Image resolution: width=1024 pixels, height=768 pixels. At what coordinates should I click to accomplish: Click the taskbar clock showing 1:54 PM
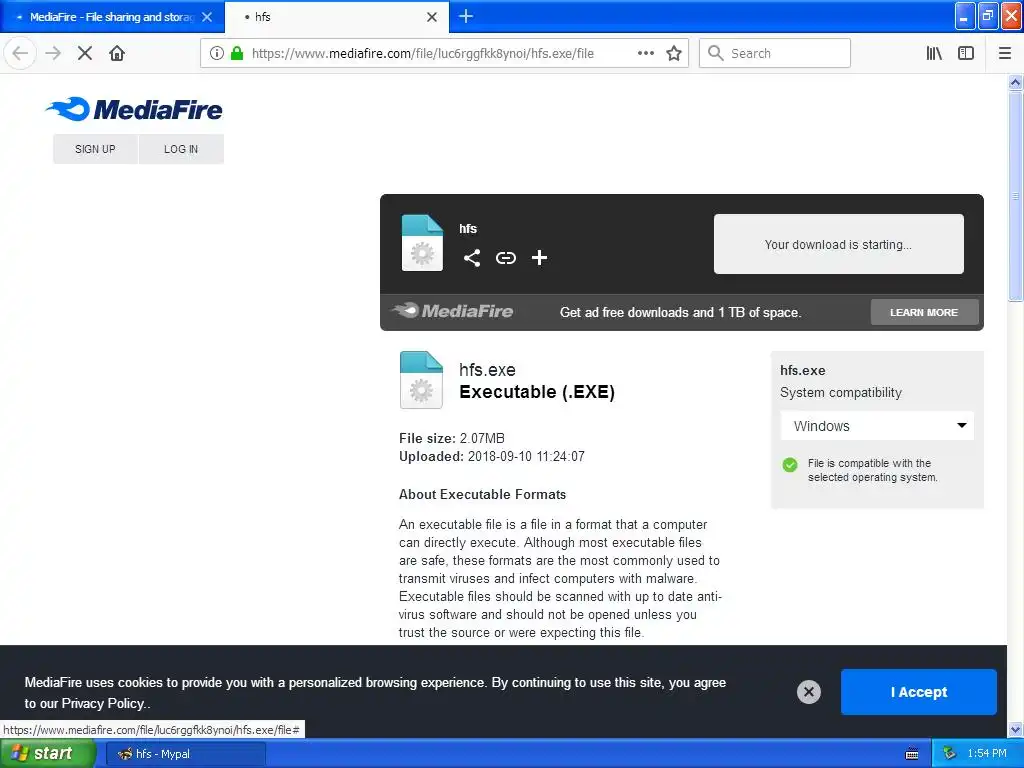click(x=987, y=754)
